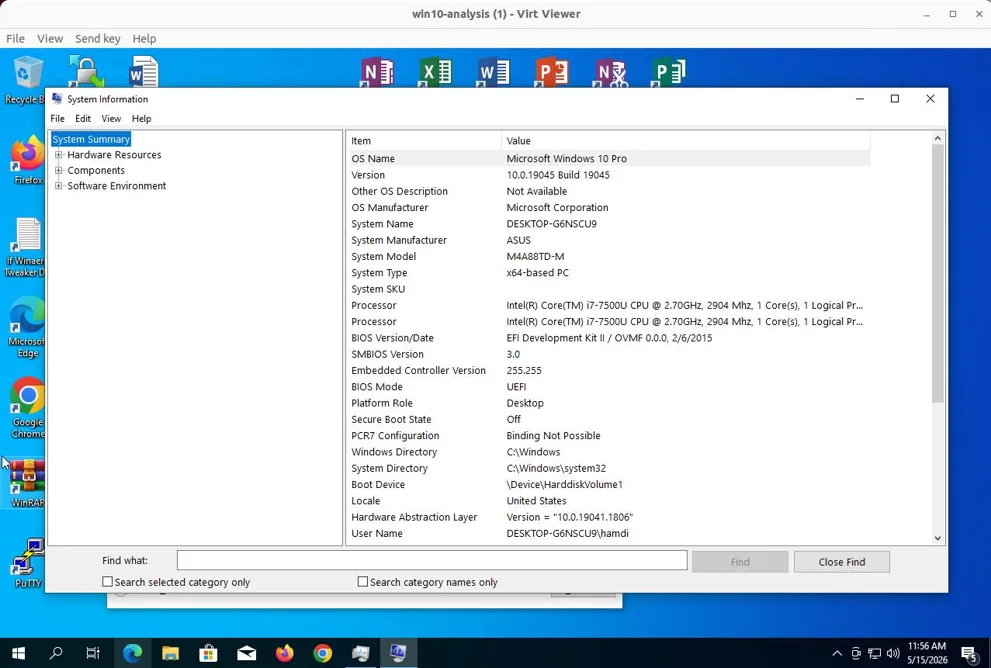Open Virt Viewer File menu

(x=15, y=39)
